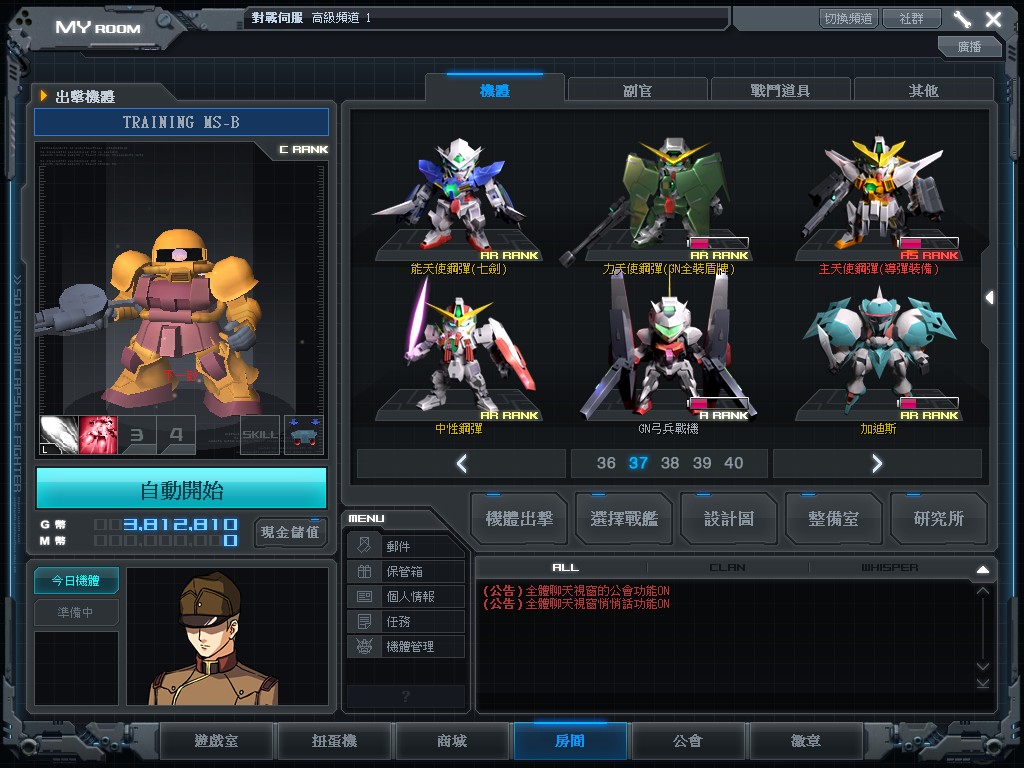Select the first weapon skill icon
Screen dimensions: 1024x768
point(59,435)
